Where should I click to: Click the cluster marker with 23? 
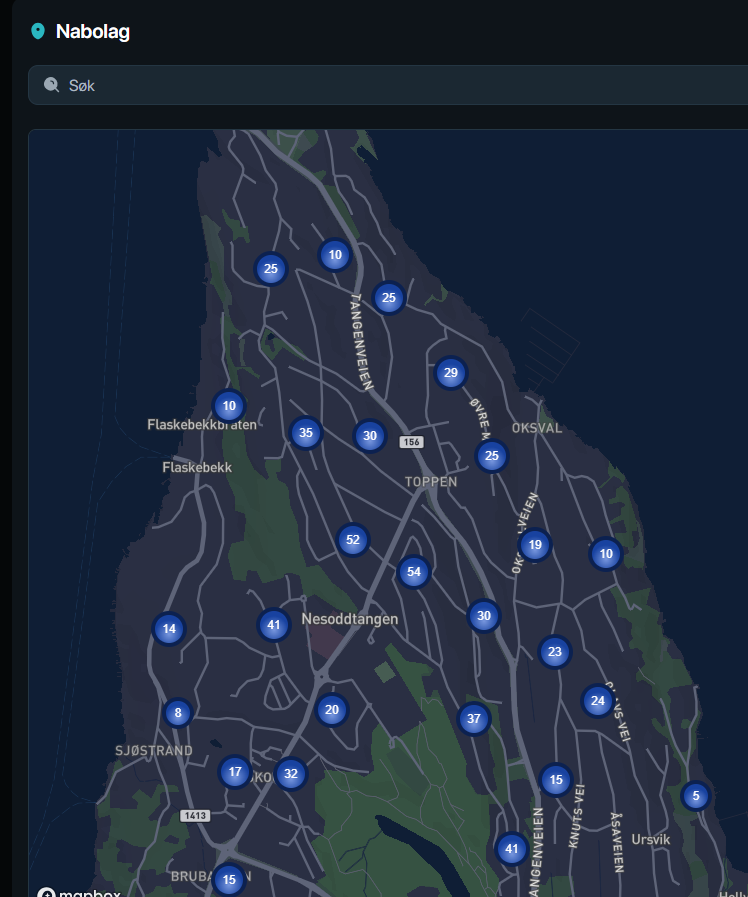(555, 652)
